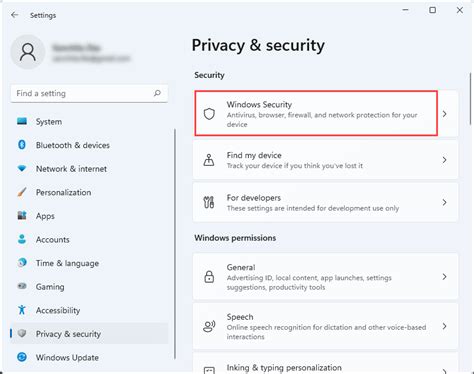Expand the Find my device chevron
The width and height of the screenshot is (474, 374).
[444, 160]
